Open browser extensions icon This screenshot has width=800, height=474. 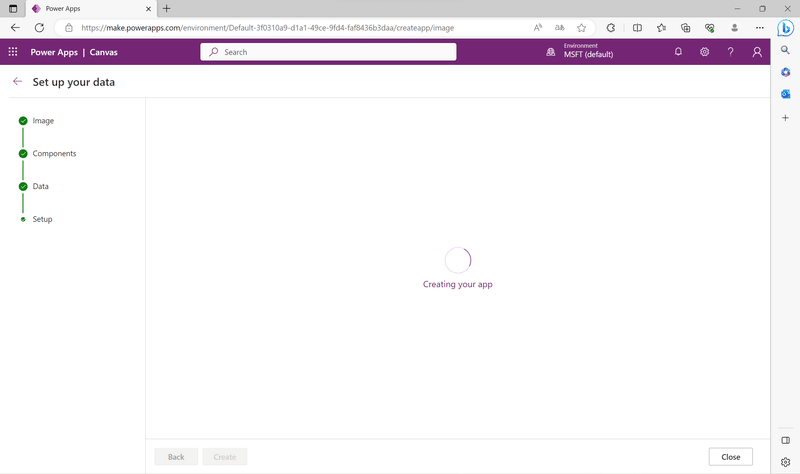[x=611, y=28]
